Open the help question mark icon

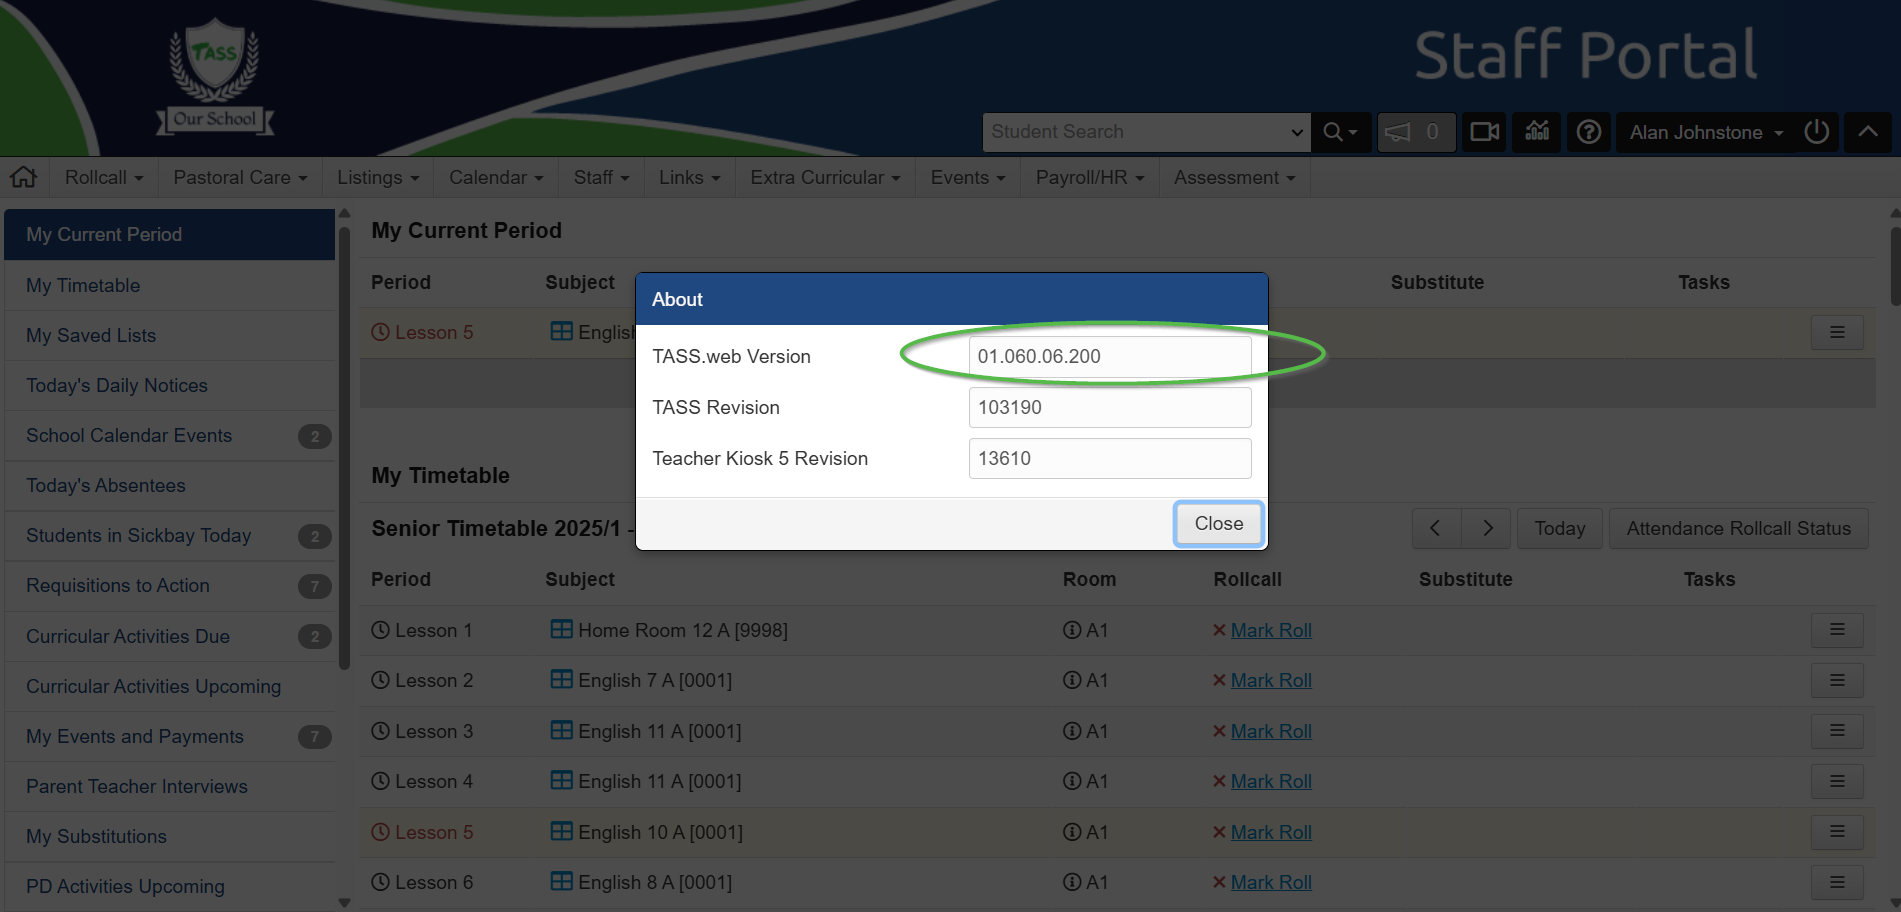(1588, 132)
